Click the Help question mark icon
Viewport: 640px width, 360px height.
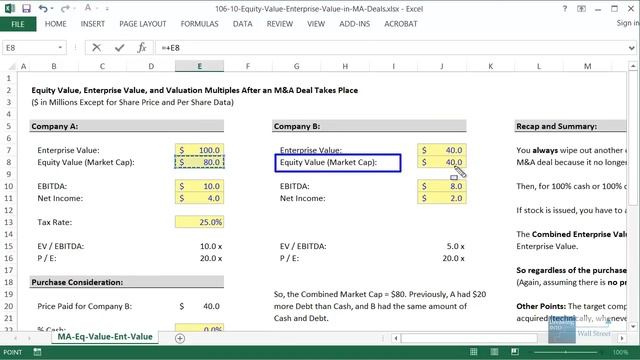click(565, 9)
